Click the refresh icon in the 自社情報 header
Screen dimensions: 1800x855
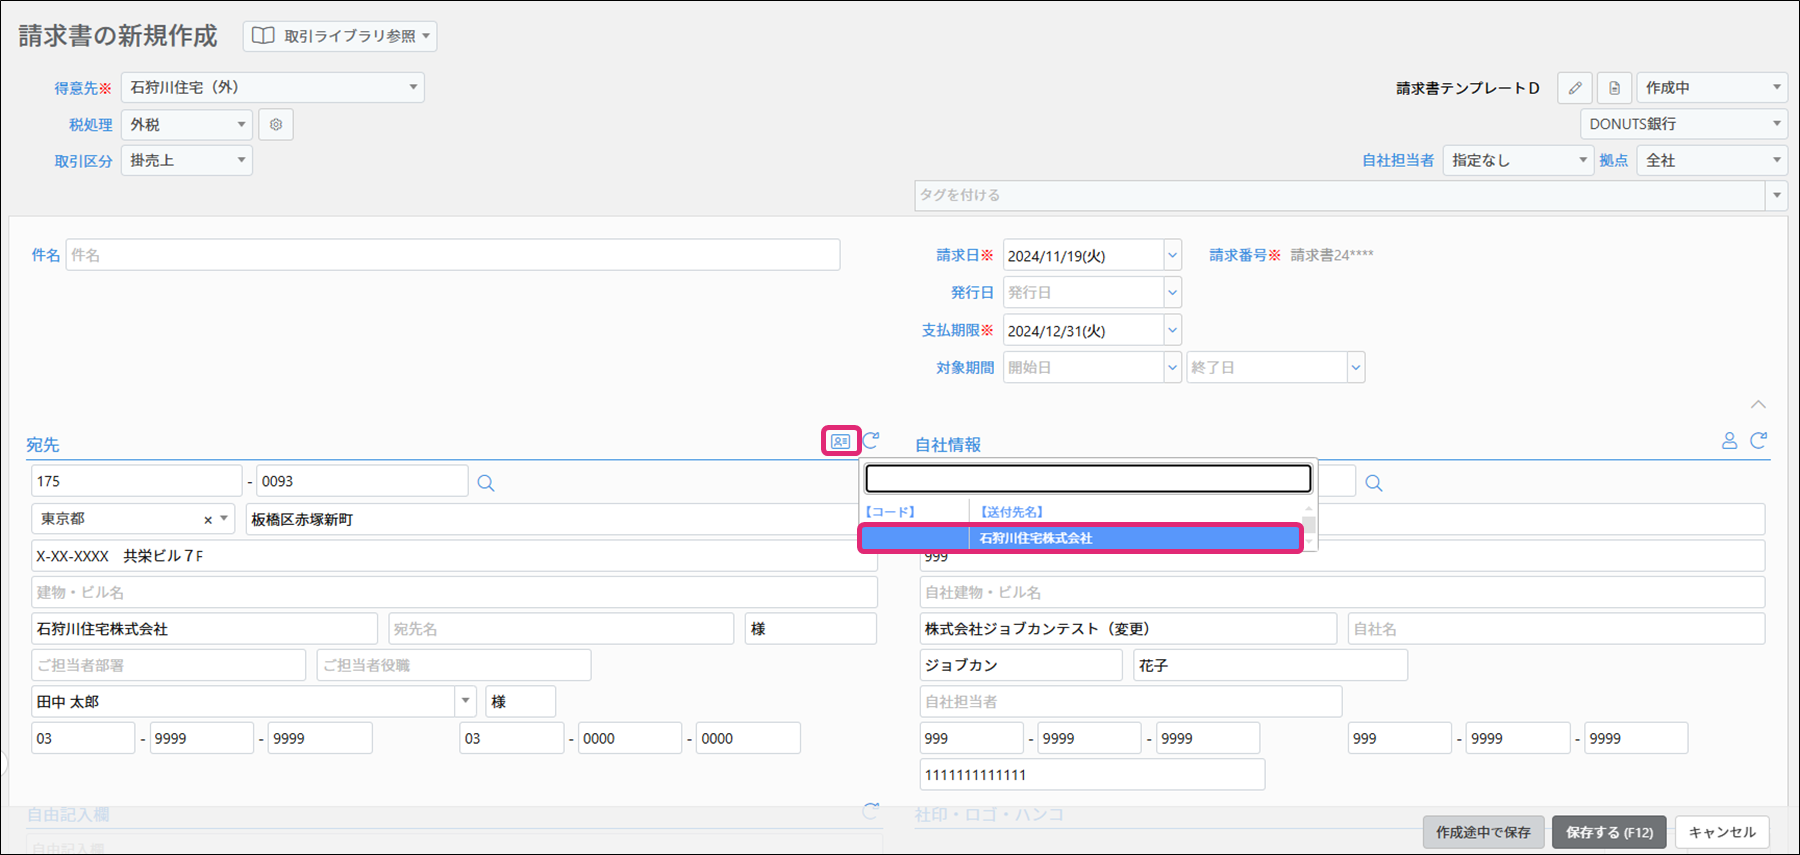coord(1759,441)
